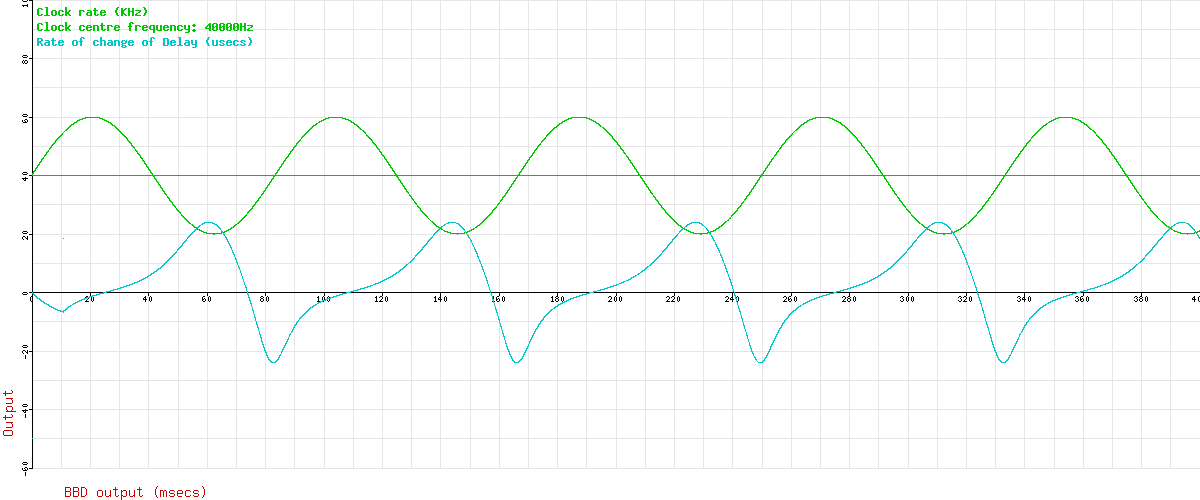
Task: Click 'Rate of change of Delay (usecs)' legend
Action: coord(144,42)
